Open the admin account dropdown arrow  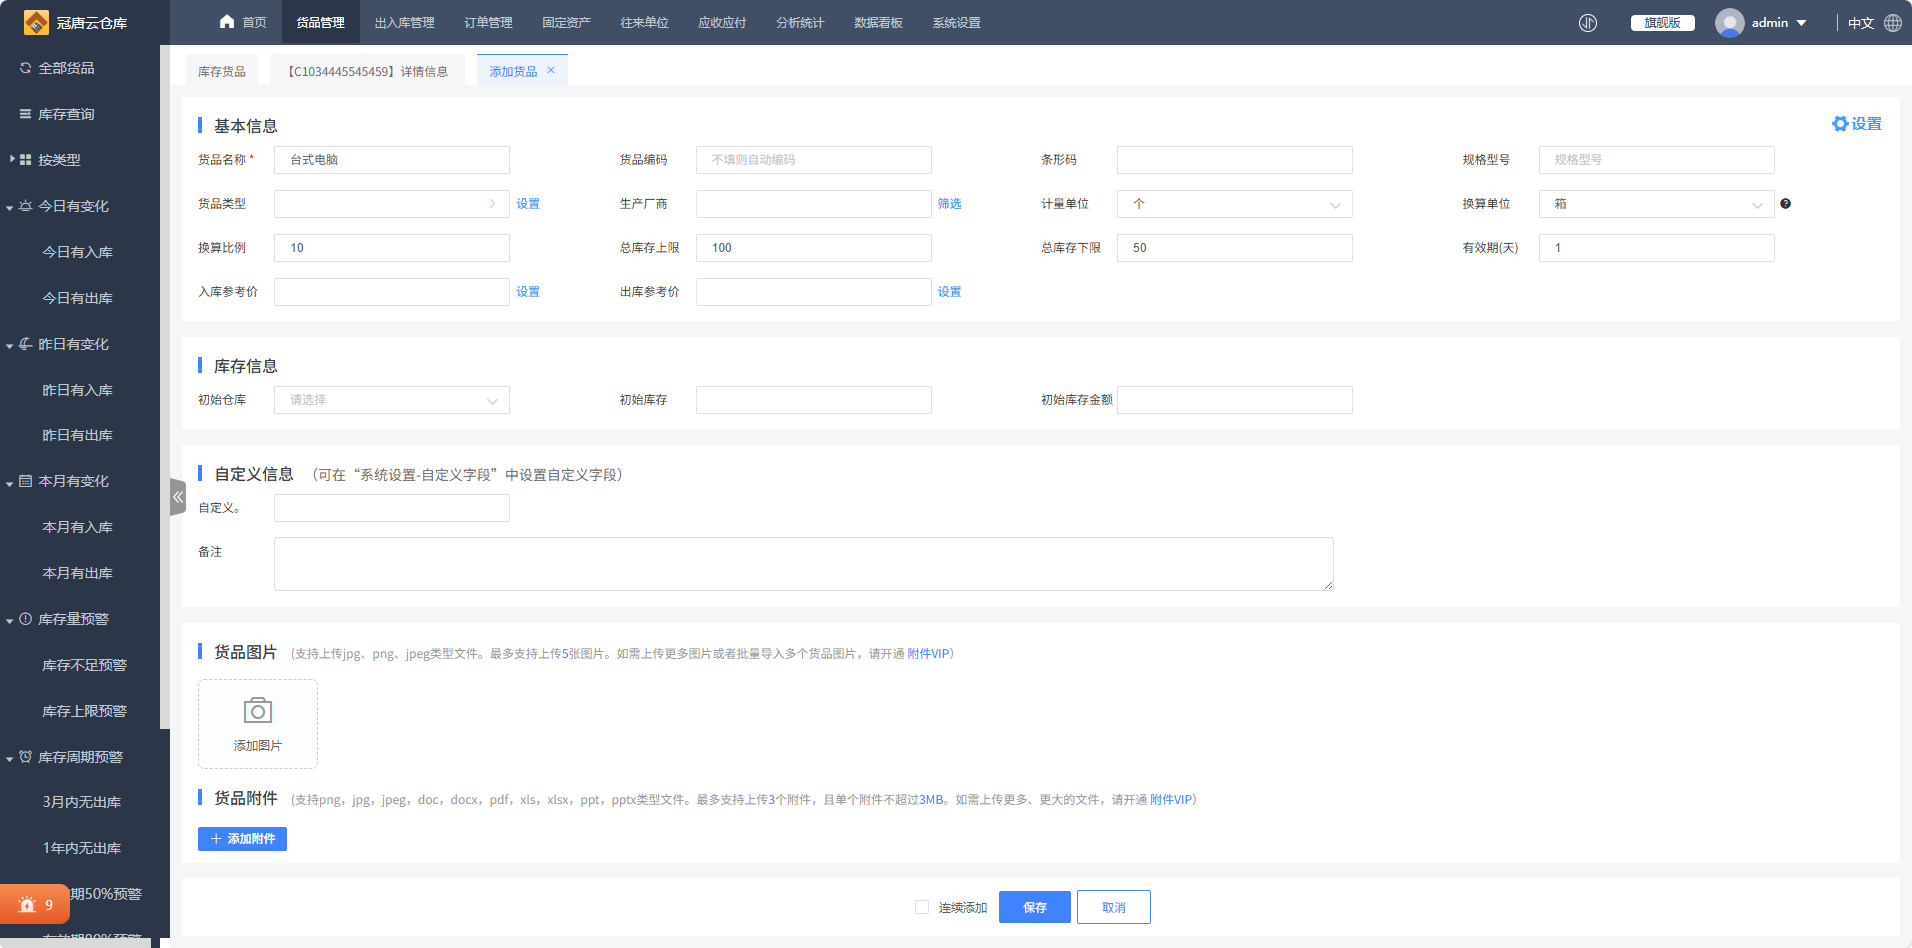[x=1802, y=23]
